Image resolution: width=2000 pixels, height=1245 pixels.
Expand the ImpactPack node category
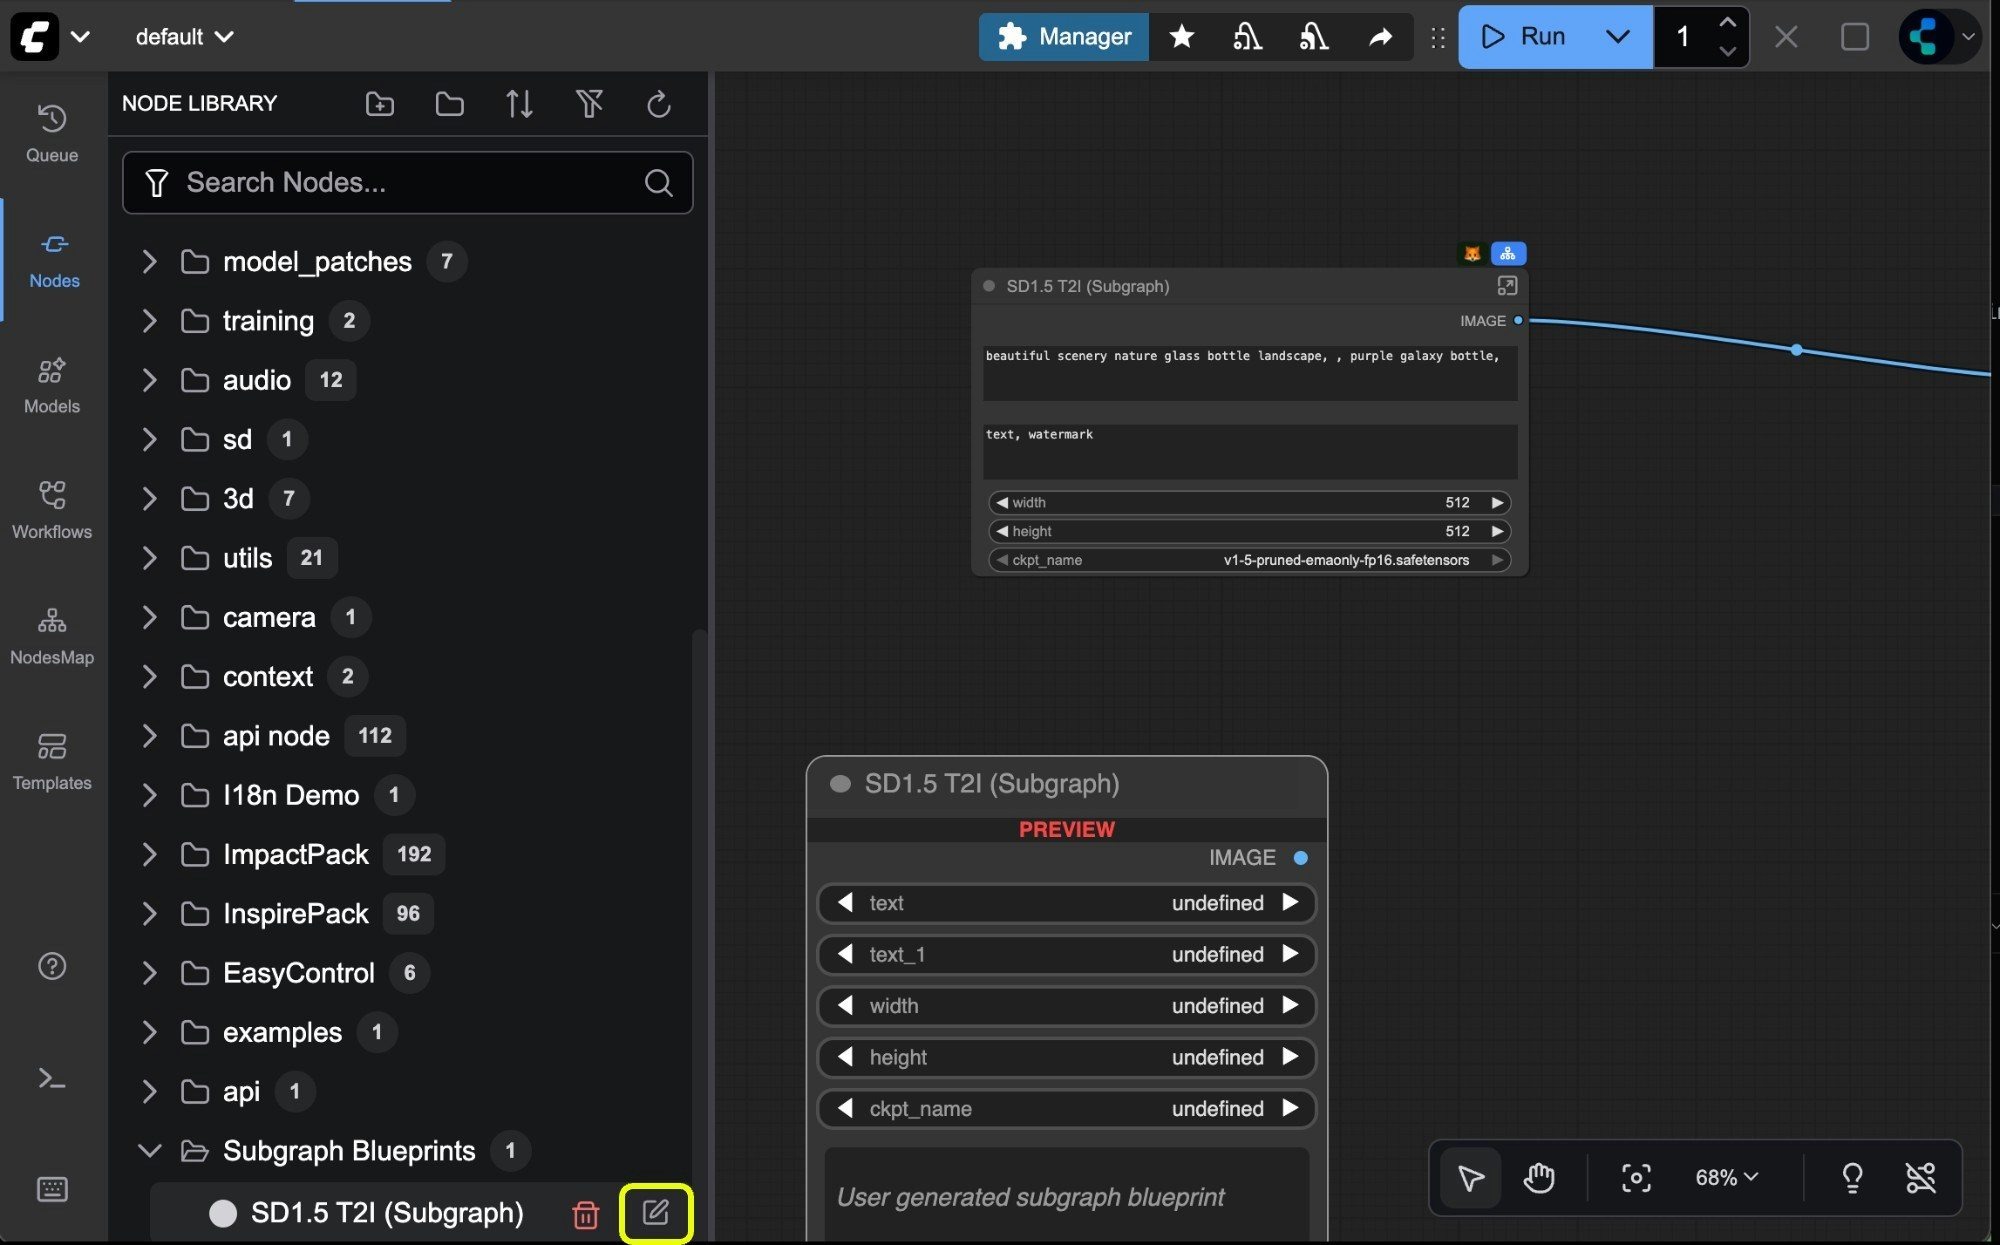[x=148, y=854]
